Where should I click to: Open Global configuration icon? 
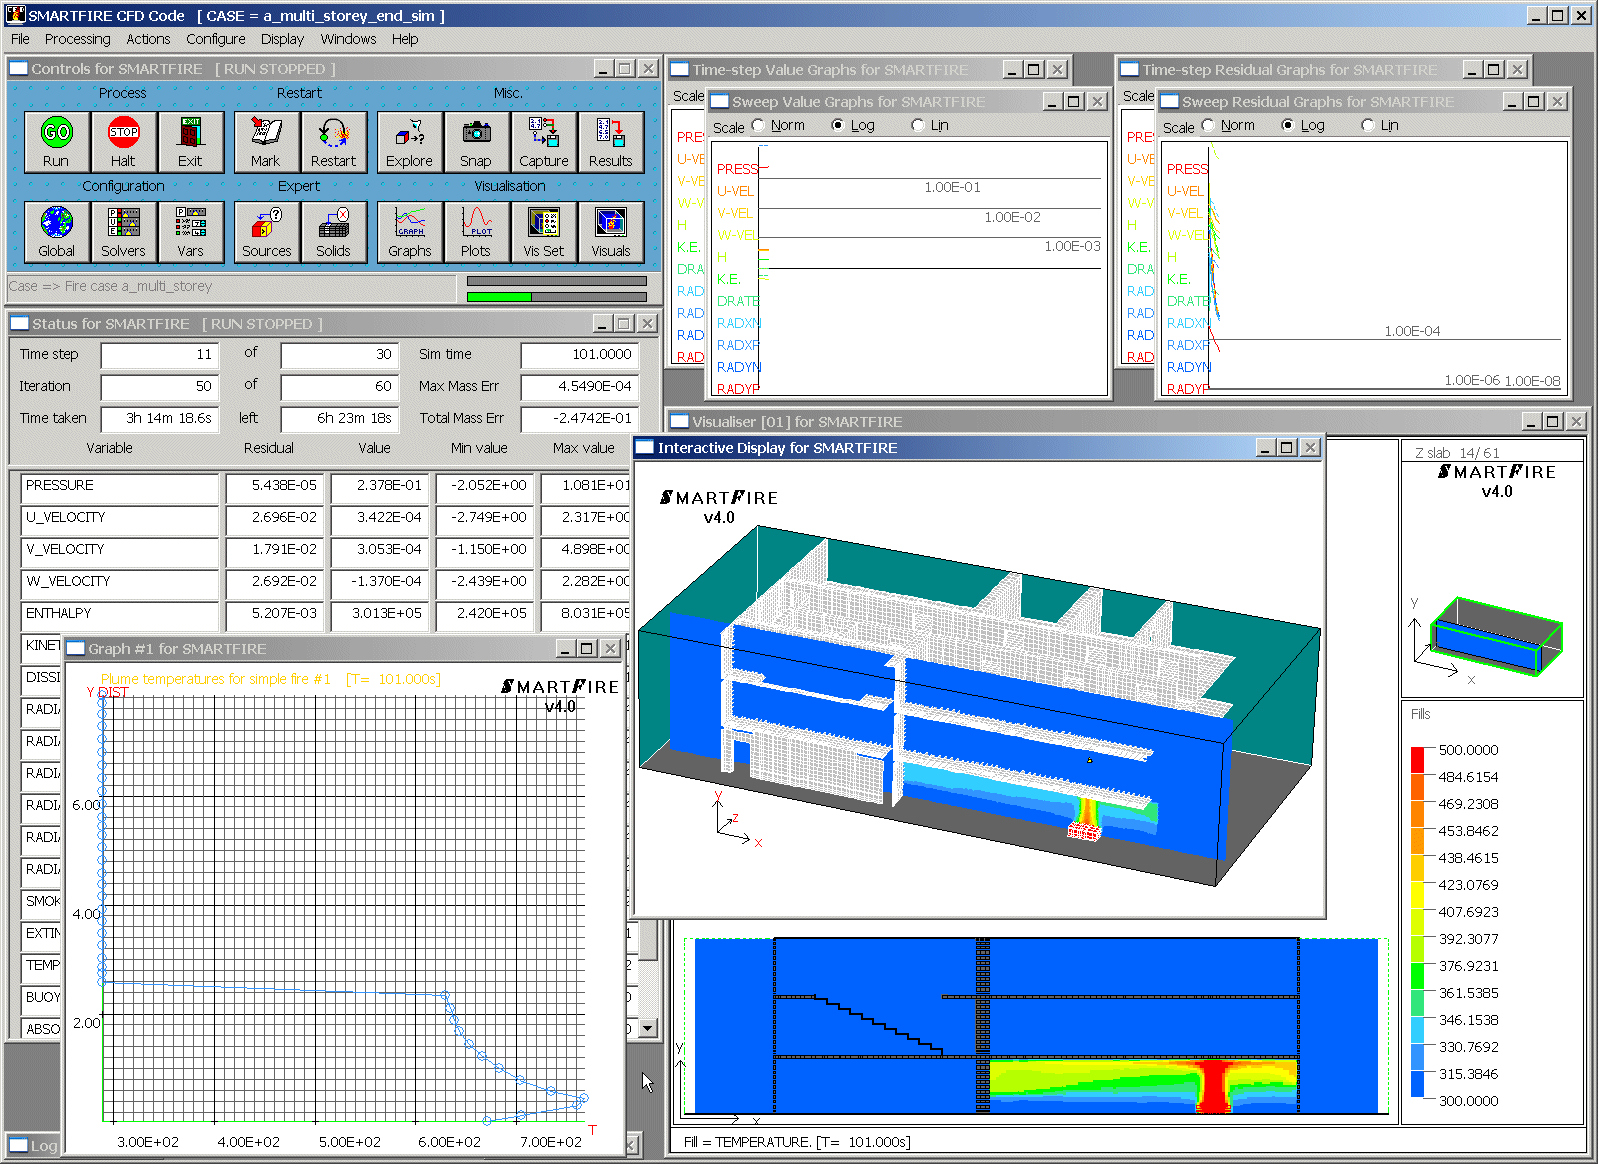[x=56, y=232]
